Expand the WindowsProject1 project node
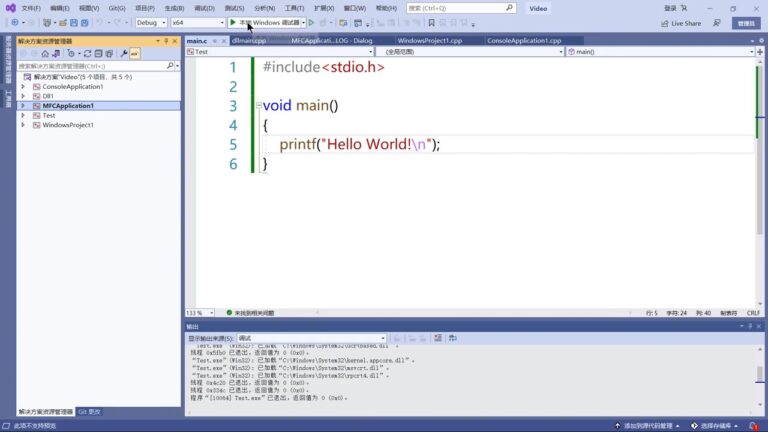768x432 pixels. point(23,125)
